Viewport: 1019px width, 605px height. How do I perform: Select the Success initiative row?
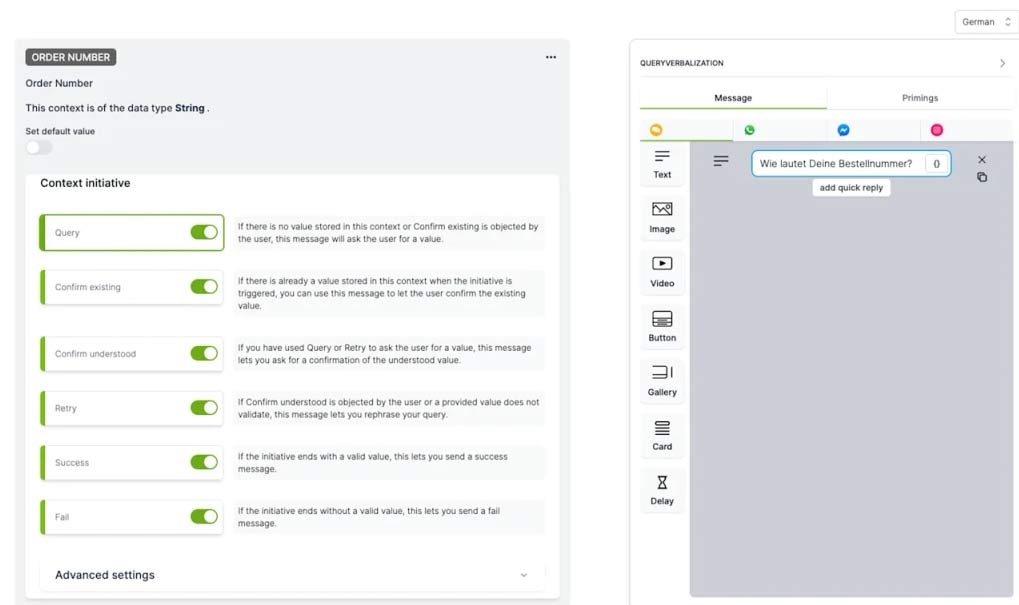[132, 462]
